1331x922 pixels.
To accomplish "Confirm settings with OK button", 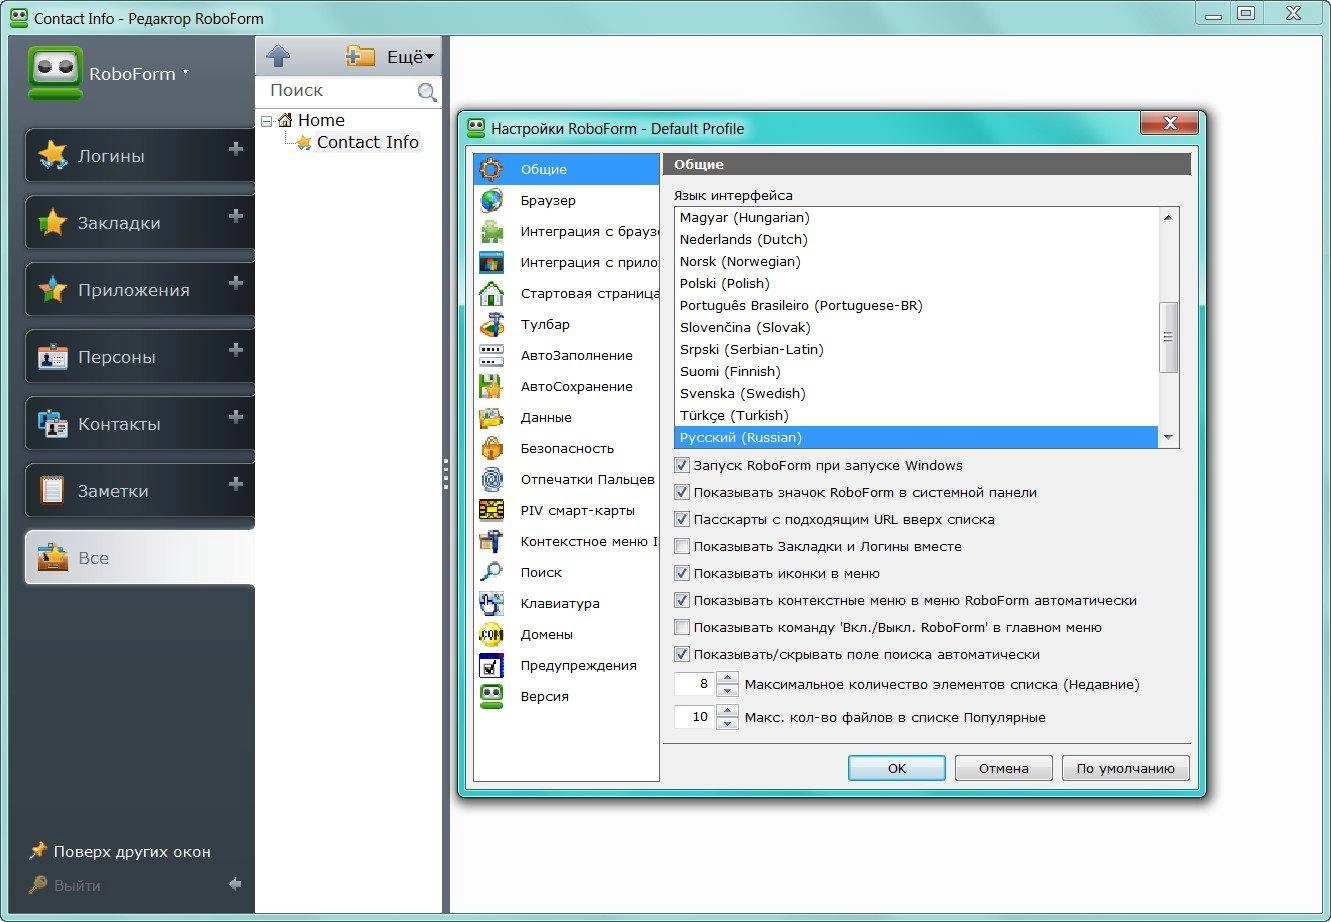I will pos(896,768).
